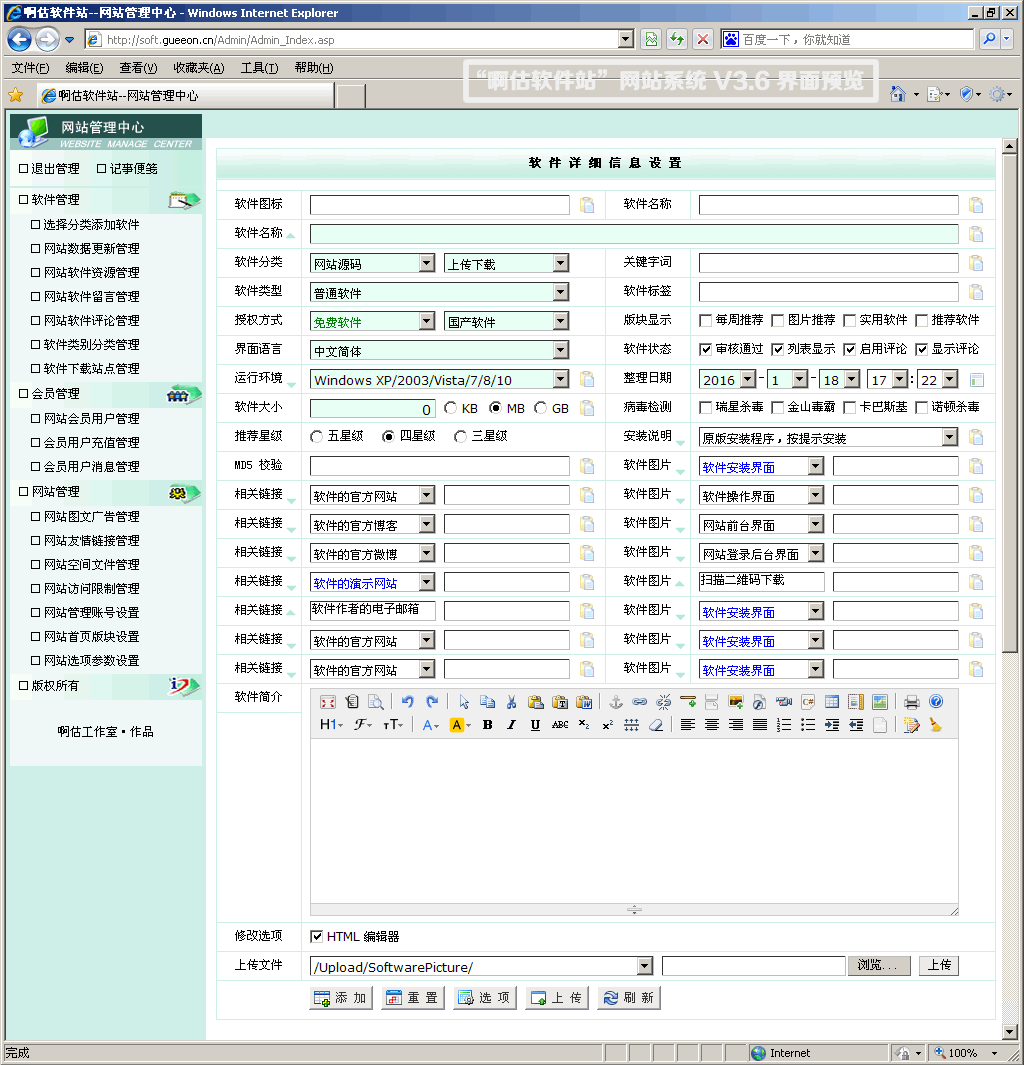Open the 运行环境 Windows XP dropdown
1024x1065 pixels.
click(x=560, y=380)
